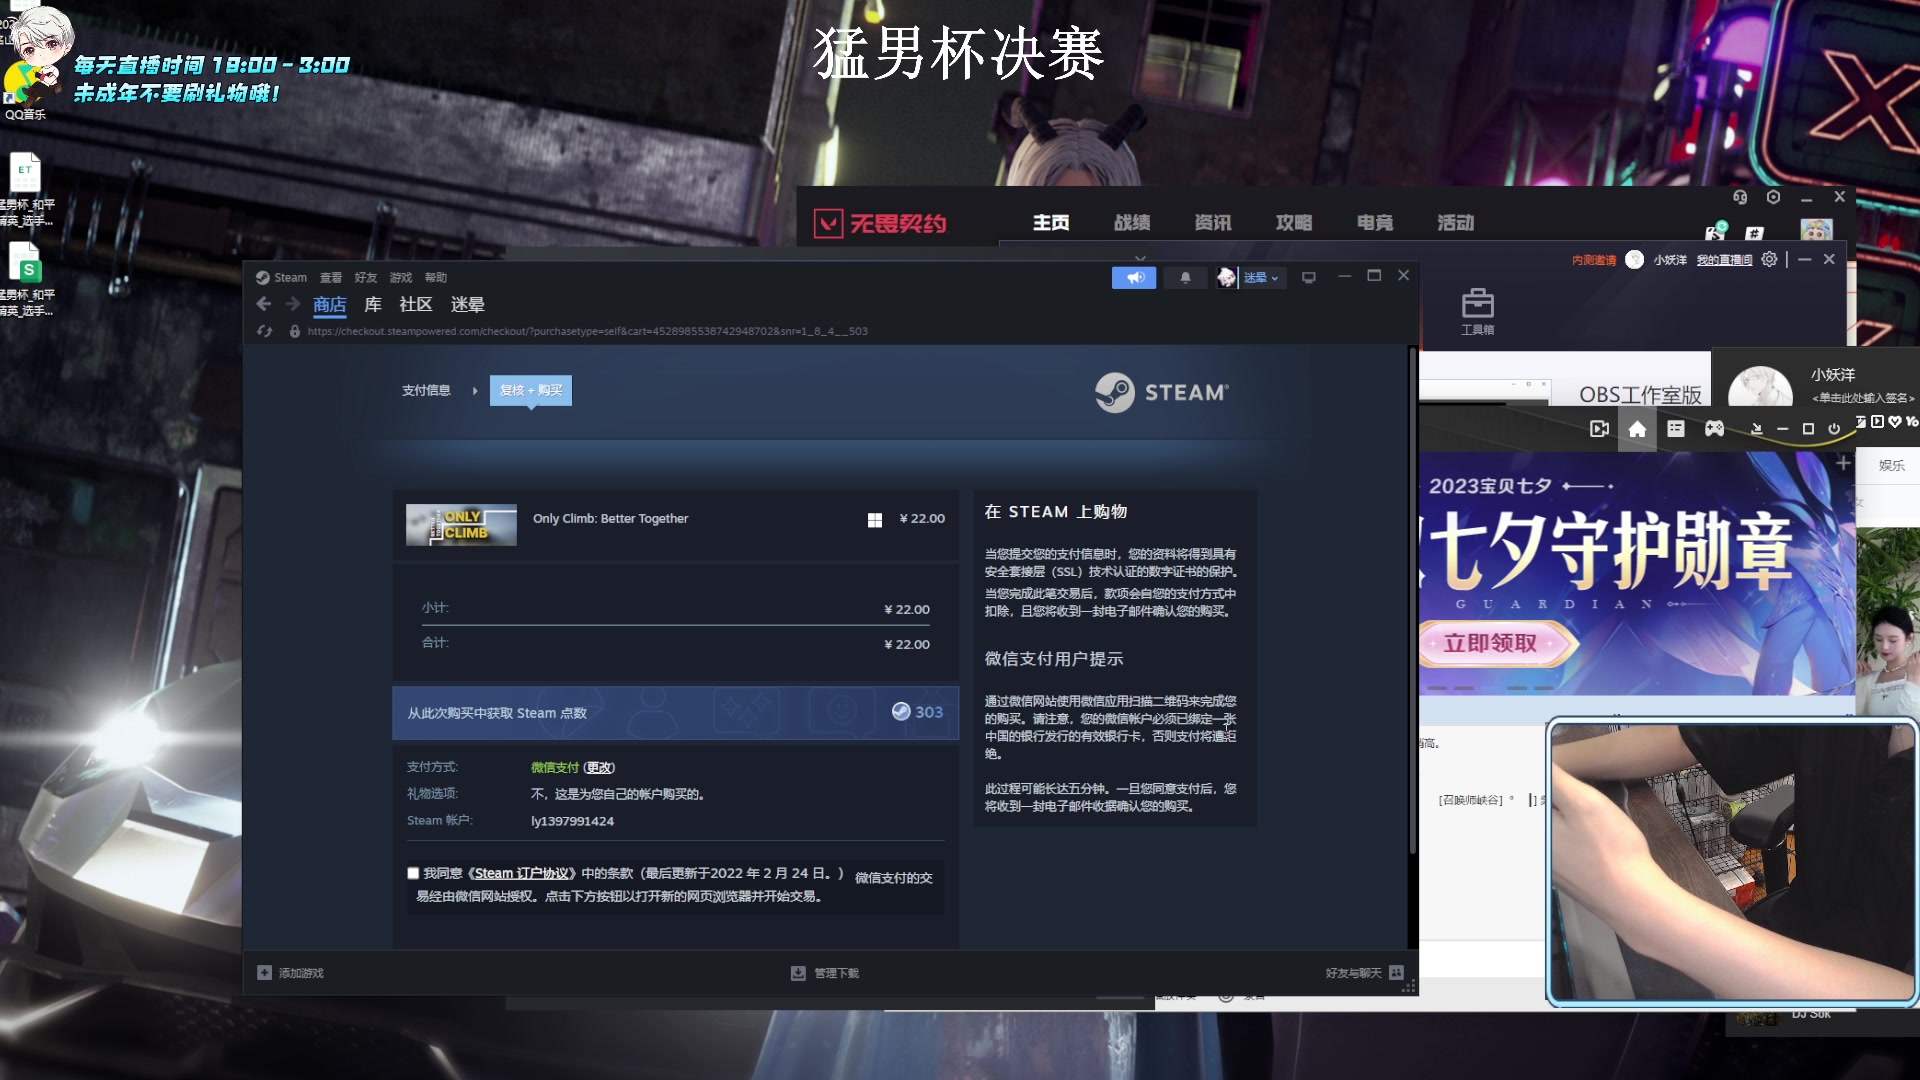Switch Steam to Big Picture mode icon
This screenshot has width=1920, height=1080.
point(1308,277)
